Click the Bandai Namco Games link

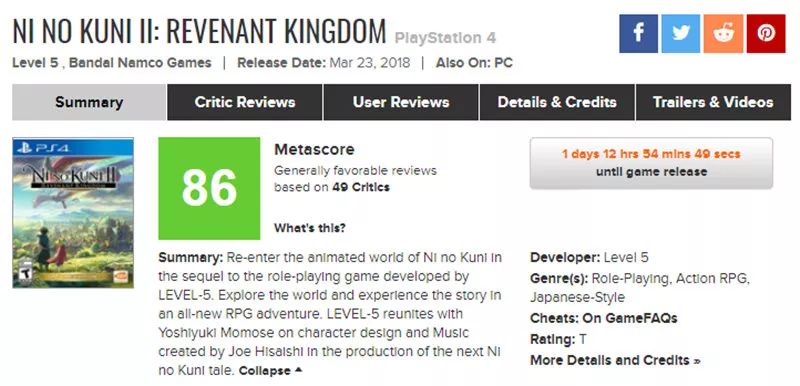coord(140,63)
